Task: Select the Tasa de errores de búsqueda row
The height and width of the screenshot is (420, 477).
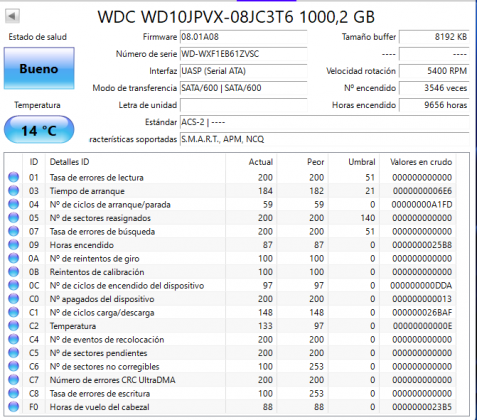Action: [230, 231]
